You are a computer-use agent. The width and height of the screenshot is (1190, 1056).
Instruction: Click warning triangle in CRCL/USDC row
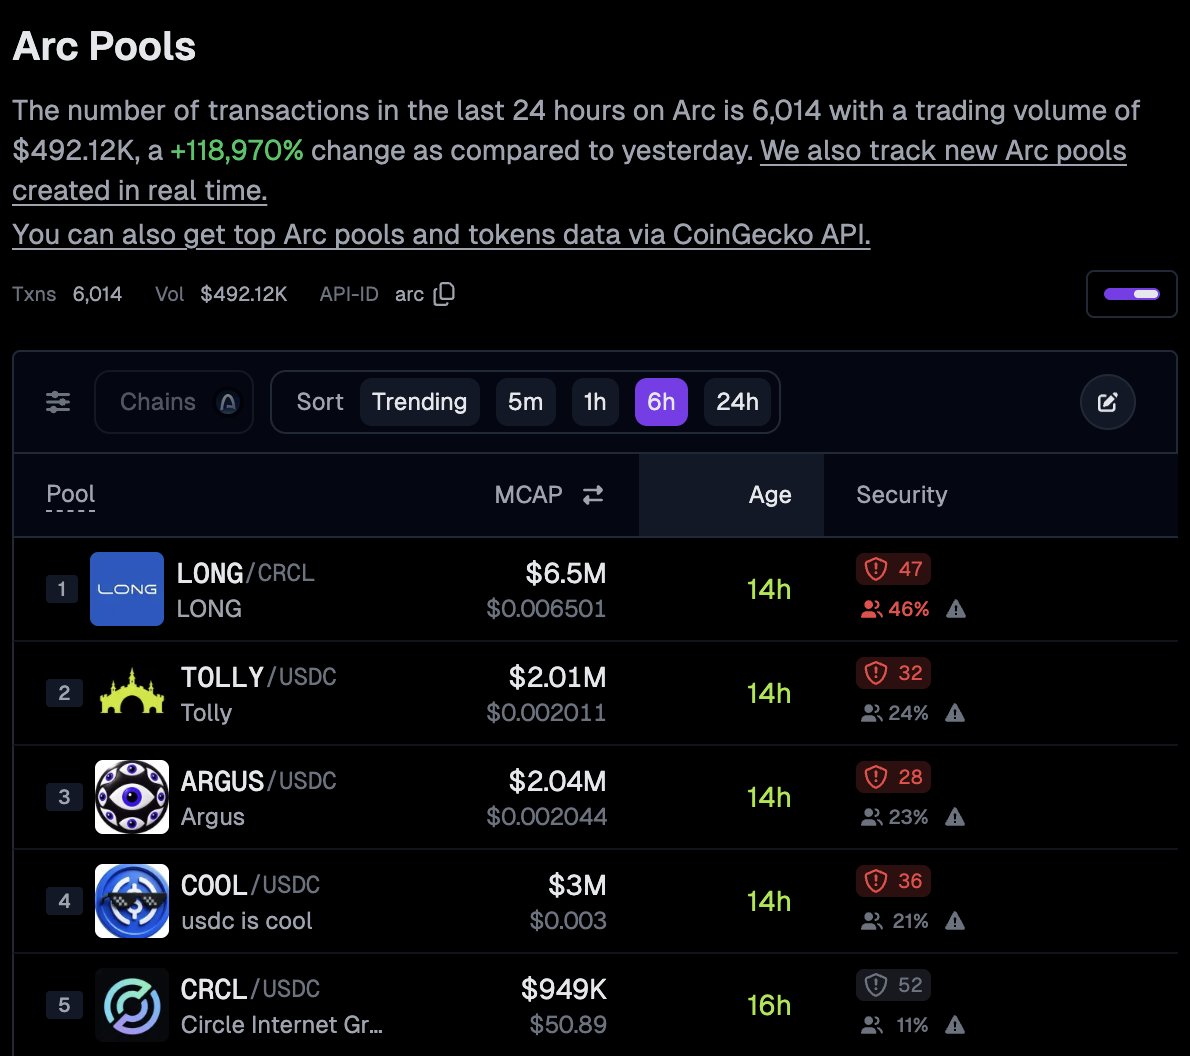point(955,1025)
